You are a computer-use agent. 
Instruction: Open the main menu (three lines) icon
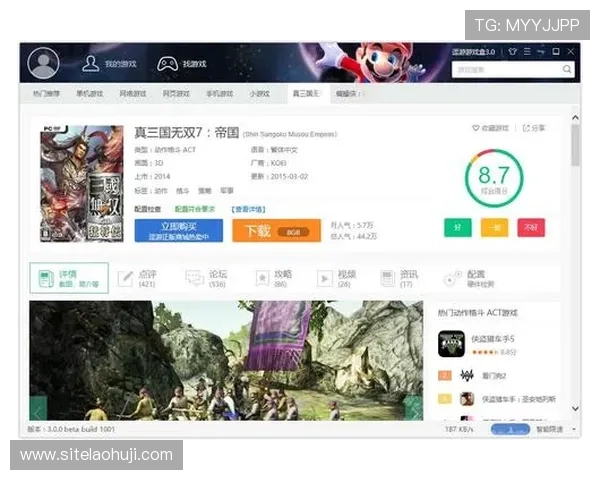click(527, 51)
